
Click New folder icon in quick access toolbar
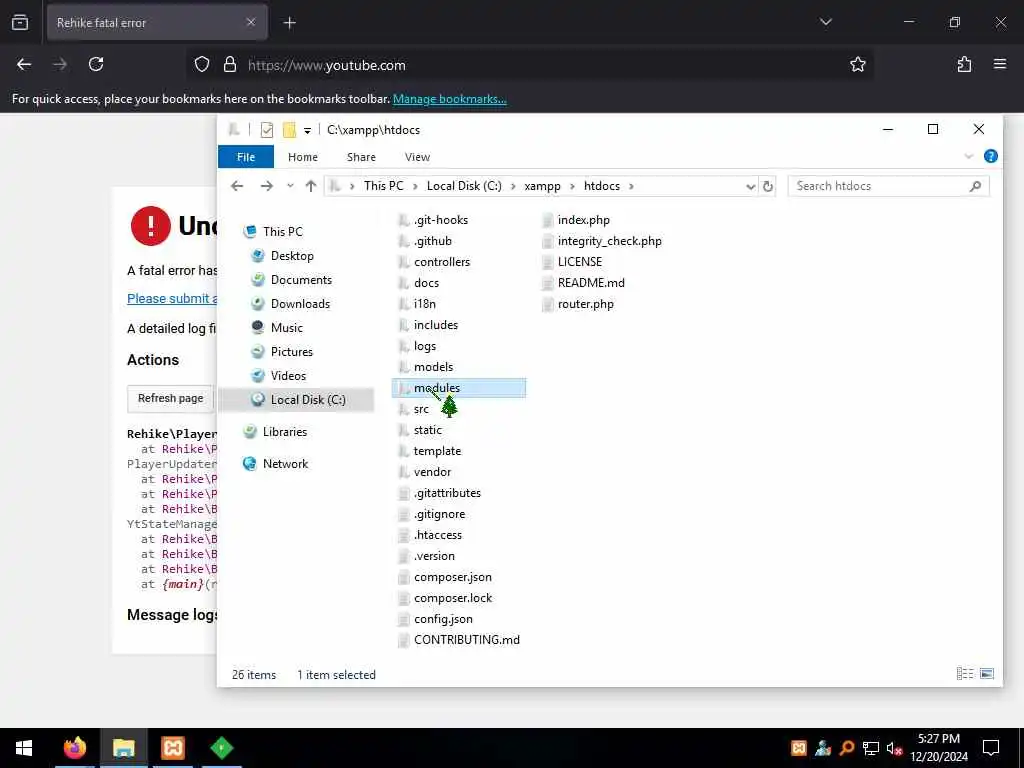(289, 130)
